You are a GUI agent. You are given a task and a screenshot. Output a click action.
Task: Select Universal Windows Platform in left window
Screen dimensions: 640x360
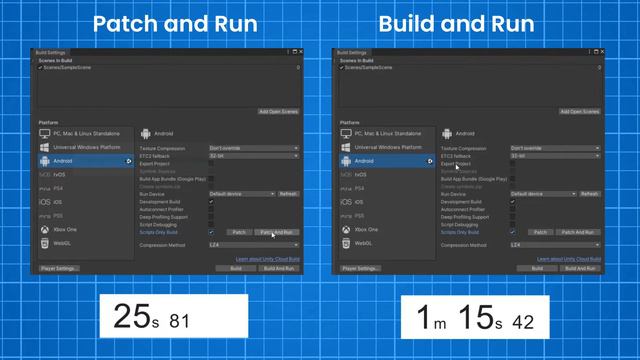pyautogui.click(x=86, y=147)
